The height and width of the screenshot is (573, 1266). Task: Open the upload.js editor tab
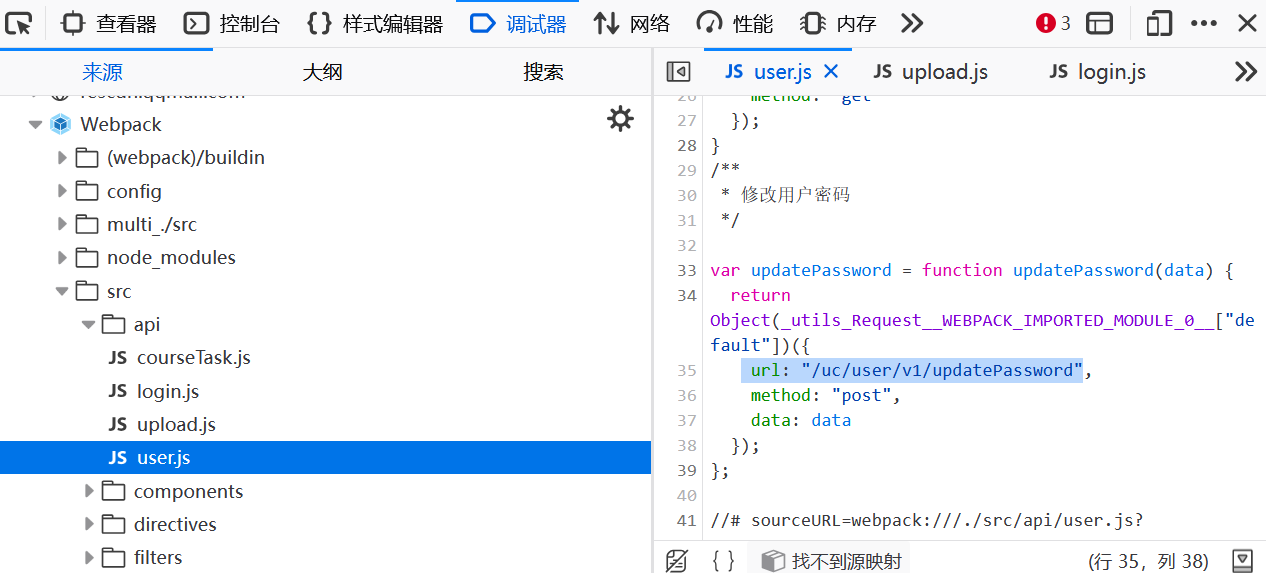pos(930,72)
